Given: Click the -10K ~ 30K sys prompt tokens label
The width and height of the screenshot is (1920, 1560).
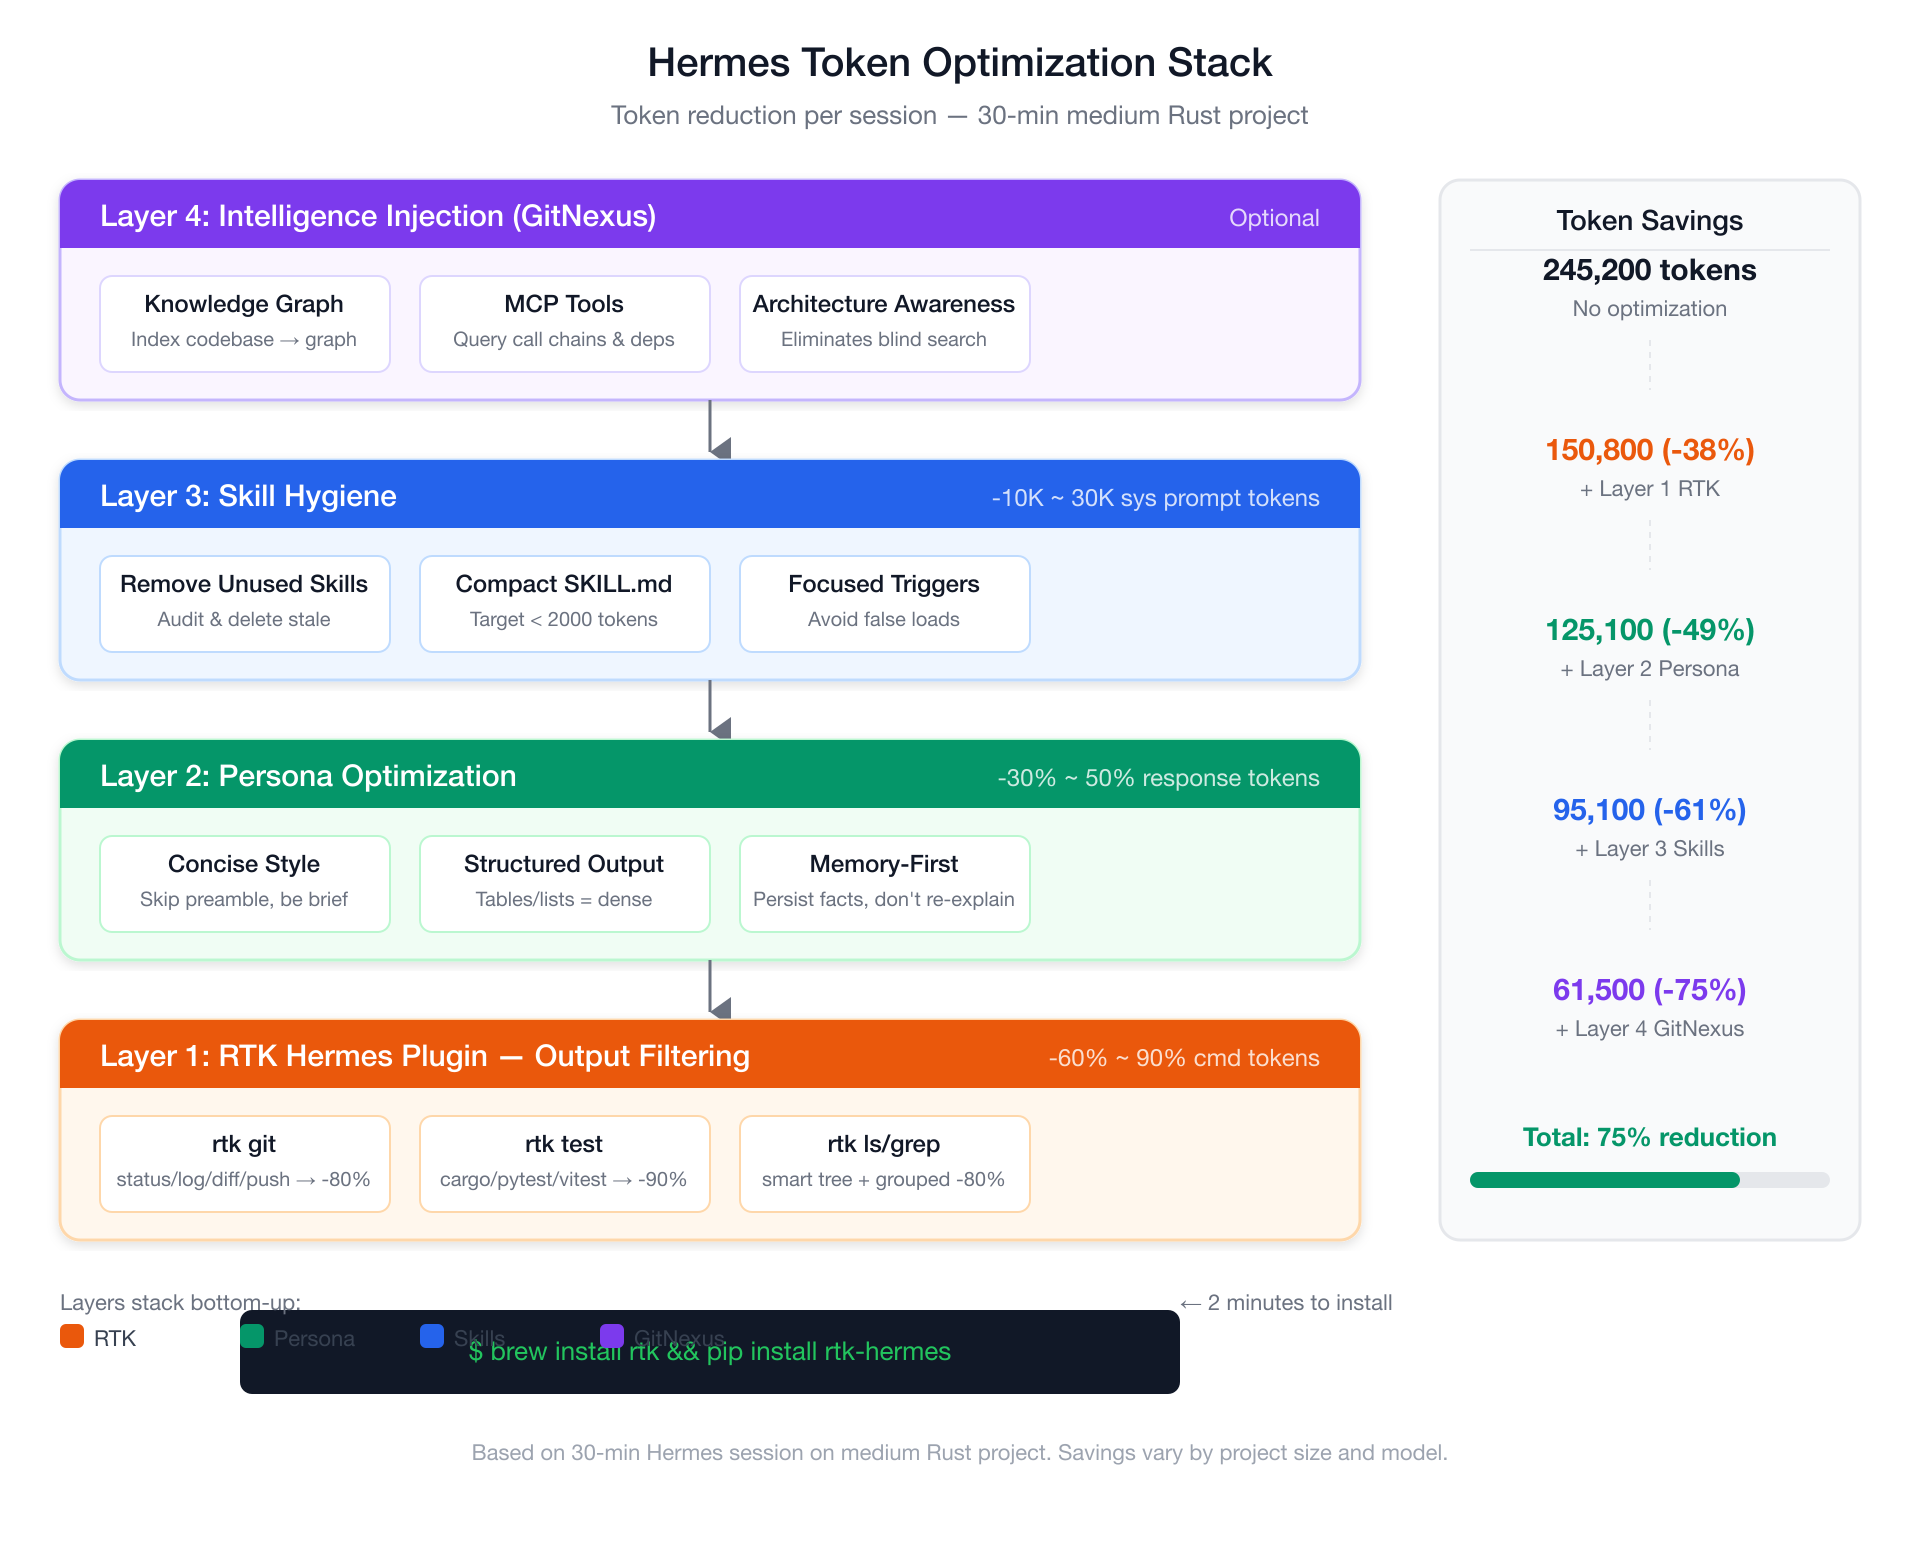Looking at the screenshot, I should point(1155,498).
